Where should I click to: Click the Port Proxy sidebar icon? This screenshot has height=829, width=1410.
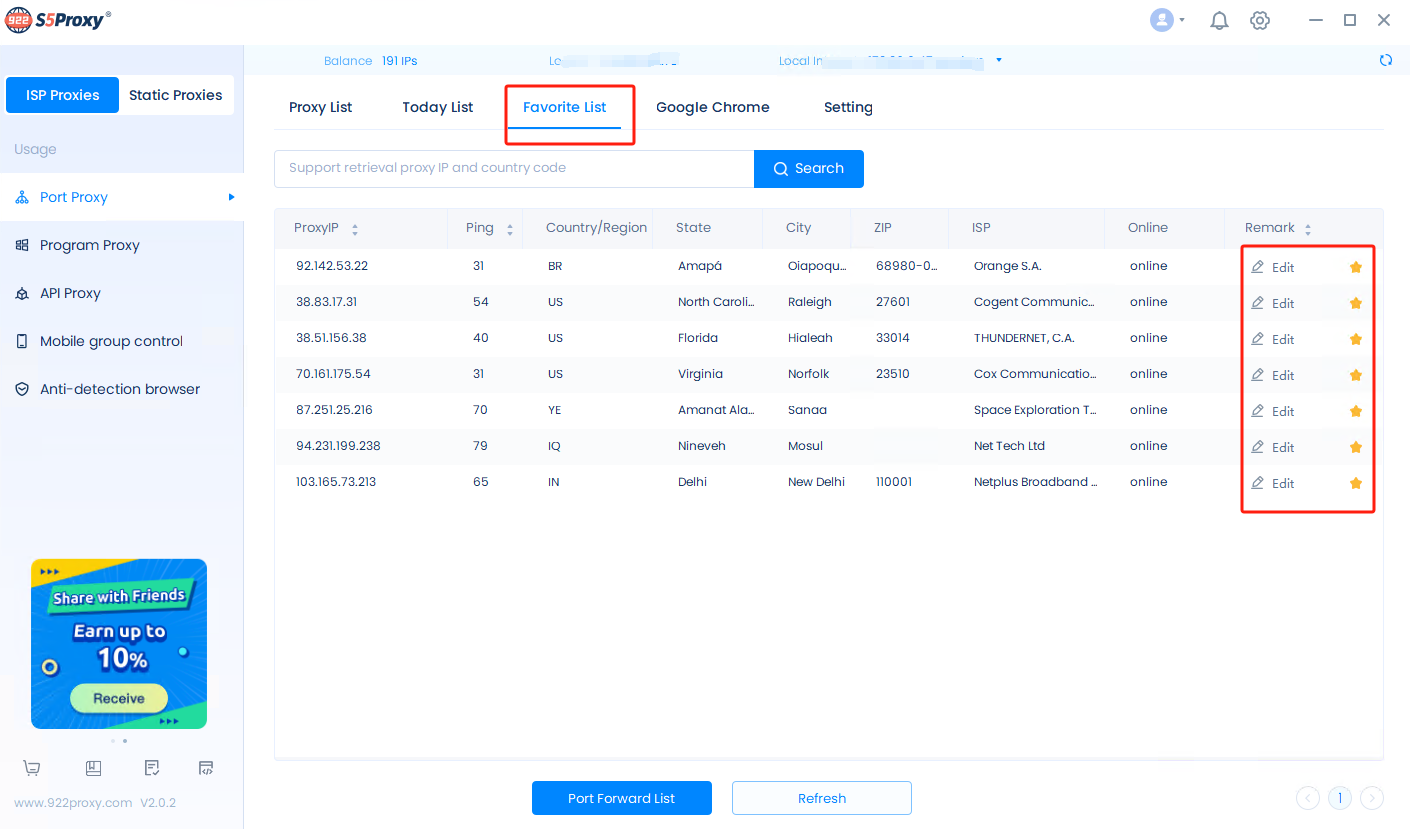point(22,197)
